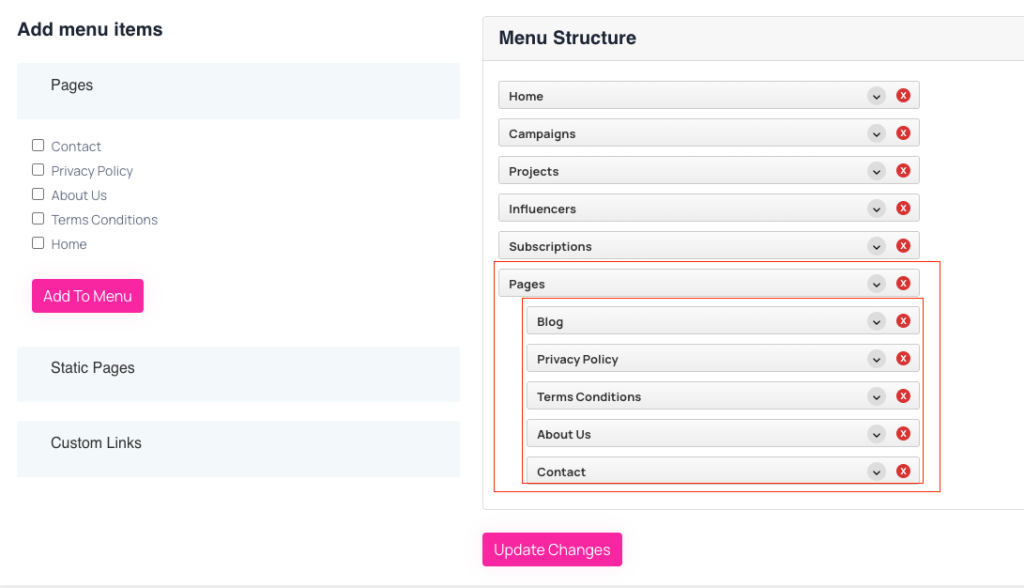The image size is (1024, 588).
Task: Delete the Influencers menu entry
Action: tap(903, 208)
